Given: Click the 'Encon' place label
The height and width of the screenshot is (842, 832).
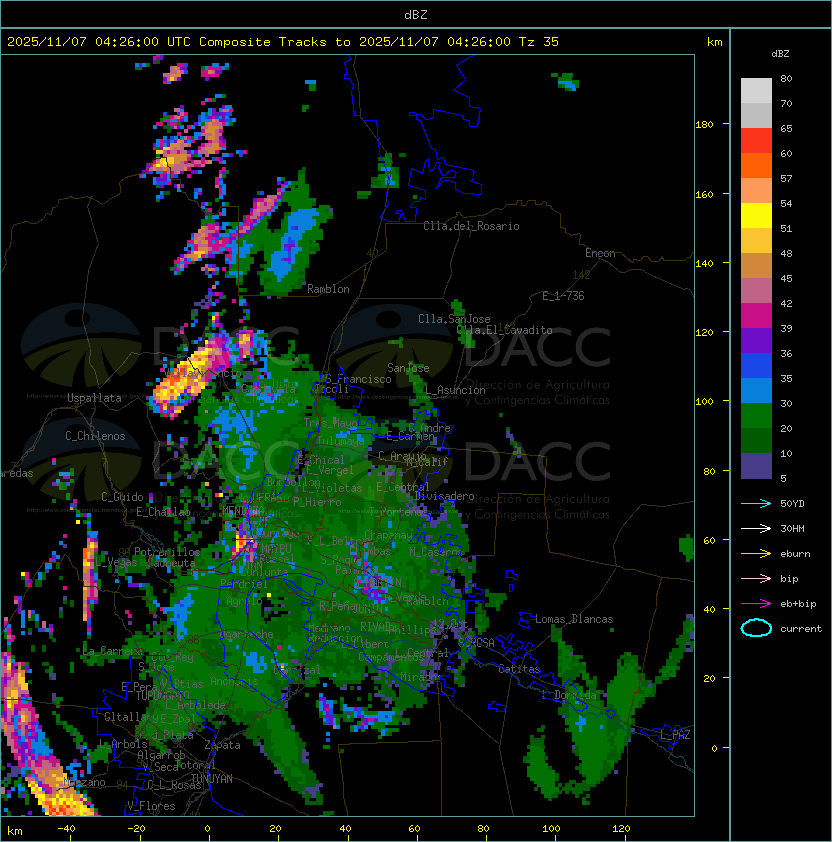Looking at the screenshot, I should point(600,253).
